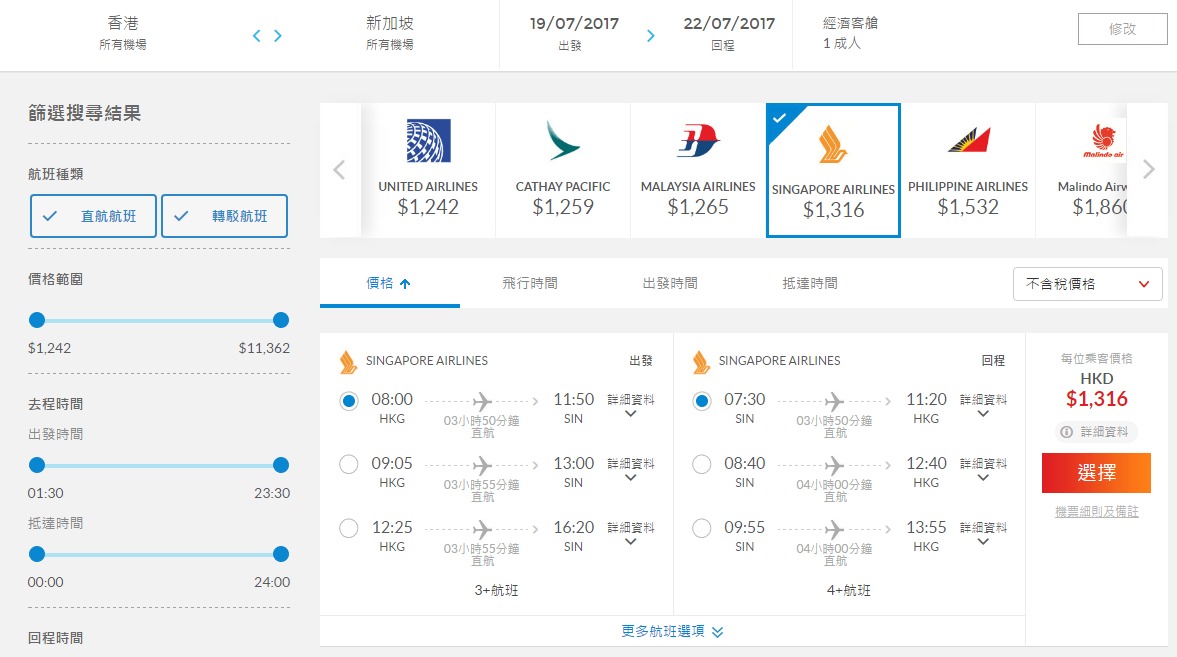
Task: Click the Cathay Pacific logo icon
Action: click(563, 140)
